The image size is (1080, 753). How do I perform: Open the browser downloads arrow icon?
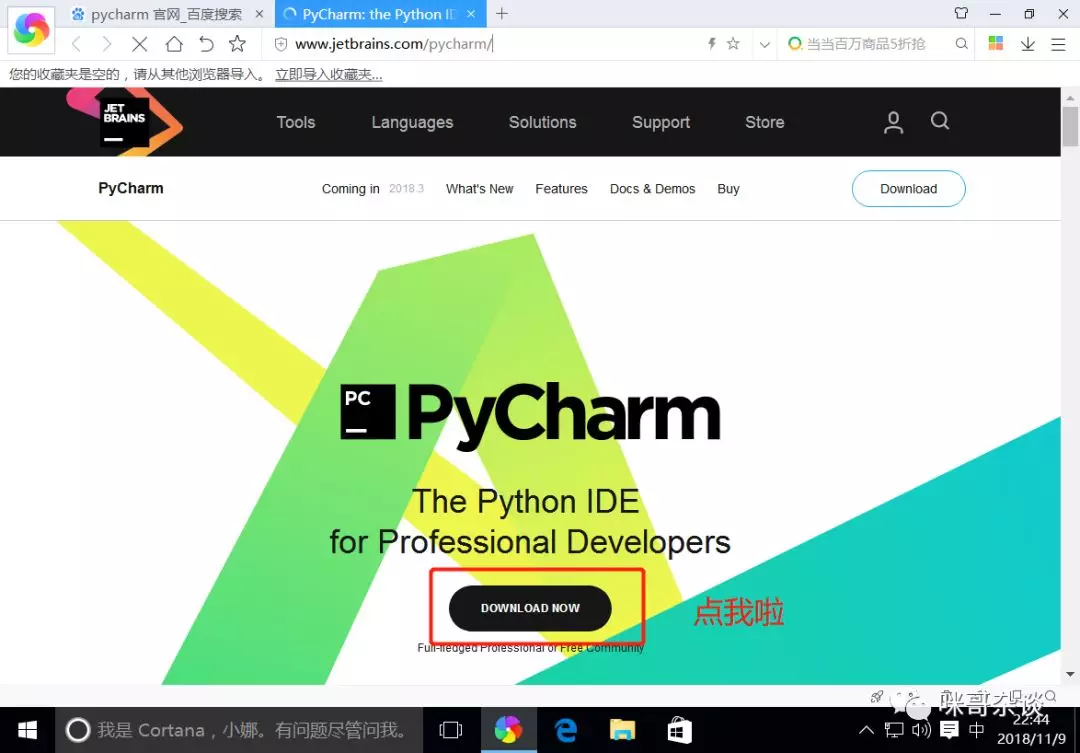click(x=1028, y=44)
